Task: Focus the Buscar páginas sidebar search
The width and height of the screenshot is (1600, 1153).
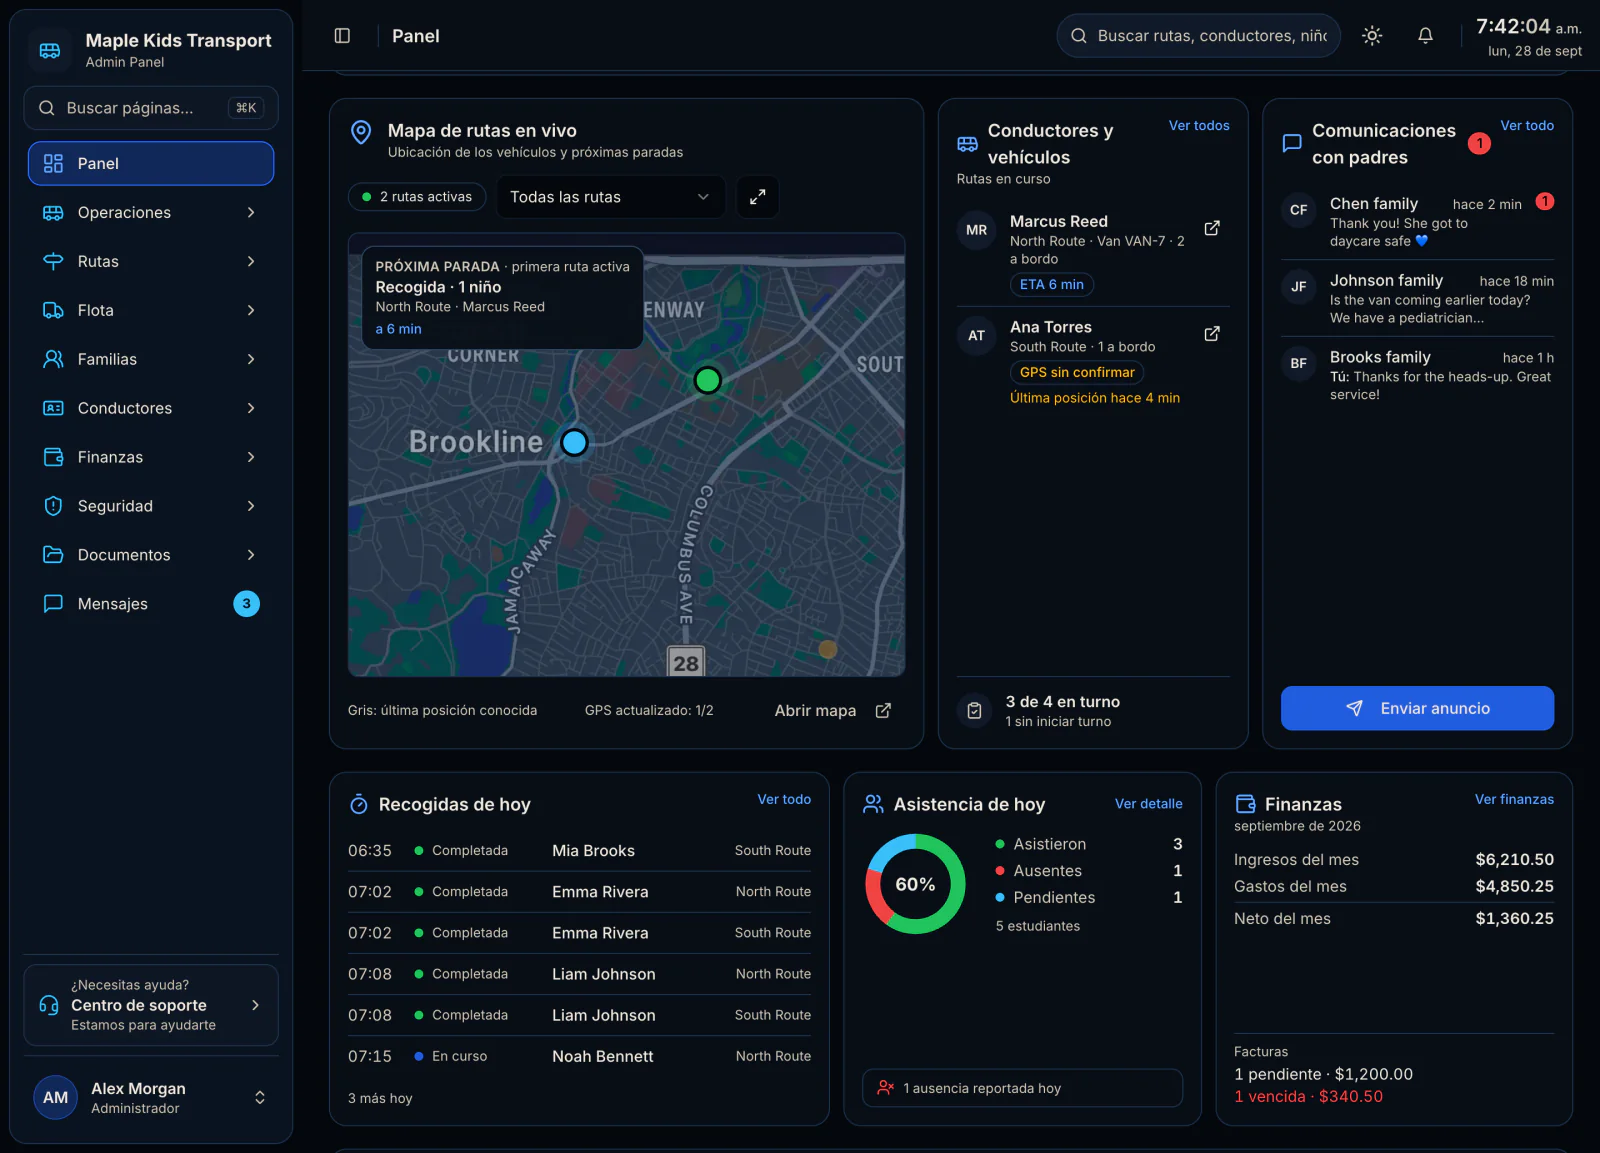Action: (151, 108)
